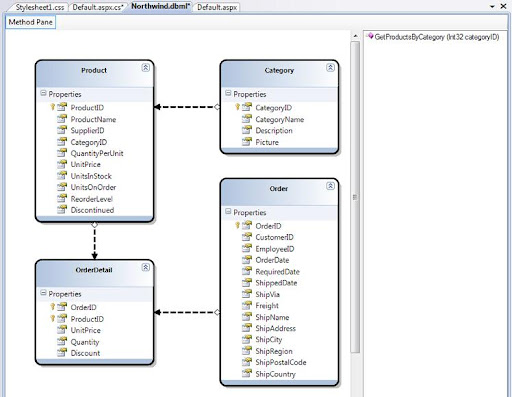
Task: Click the OrderID key icon in OrderDetail
Action: [x=53, y=307]
